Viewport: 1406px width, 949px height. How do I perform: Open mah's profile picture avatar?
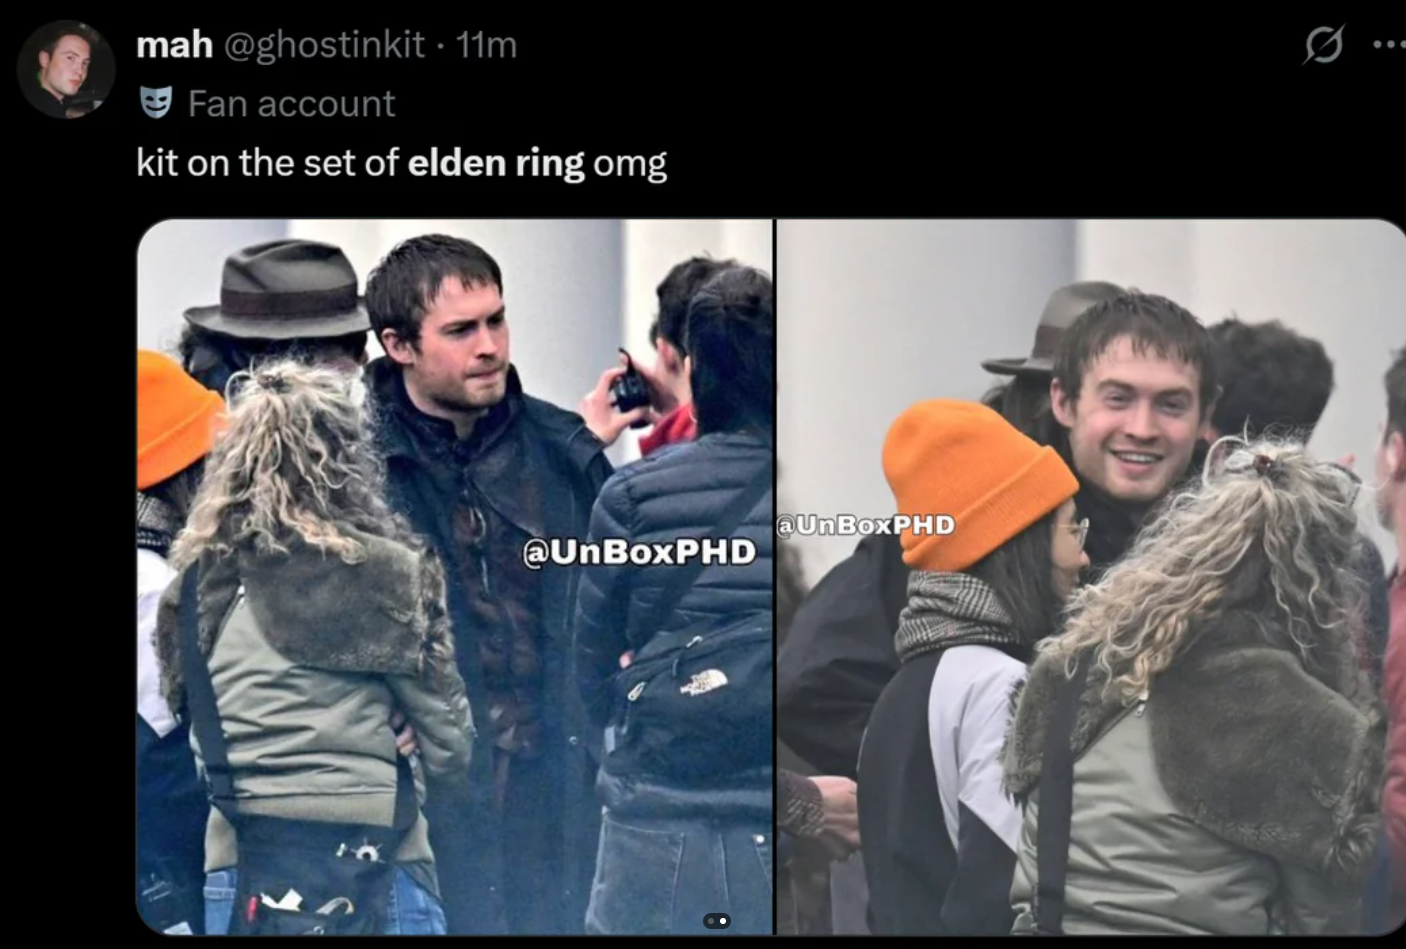[x=66, y=69]
